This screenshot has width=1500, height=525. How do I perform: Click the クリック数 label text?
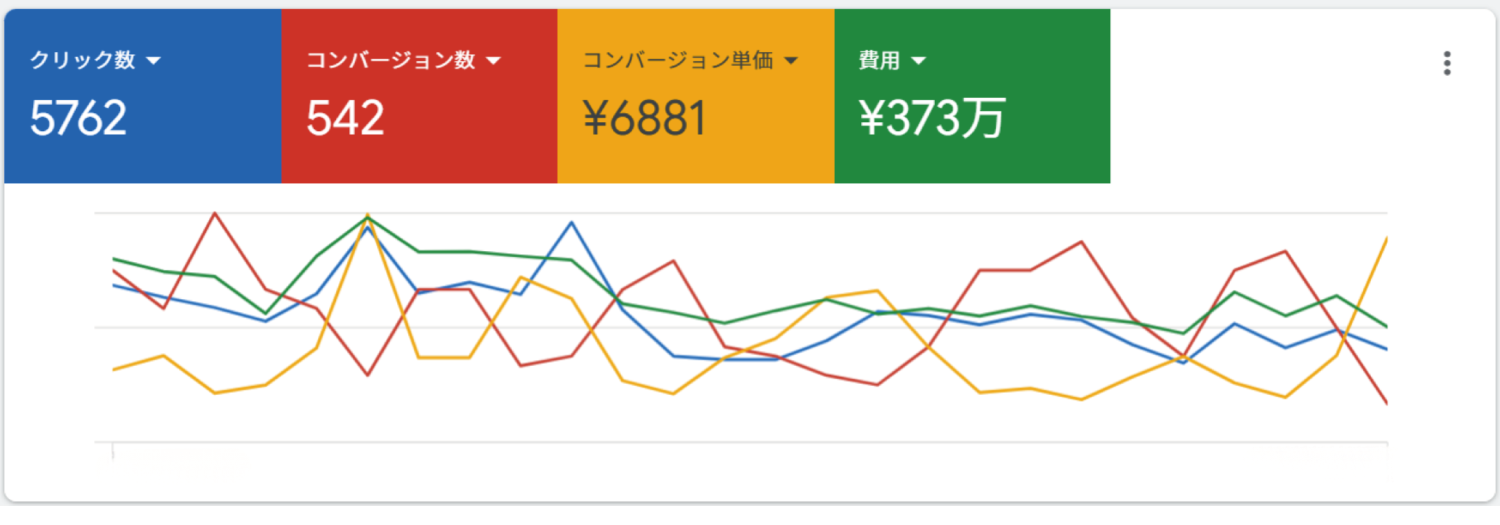[x=82, y=61]
